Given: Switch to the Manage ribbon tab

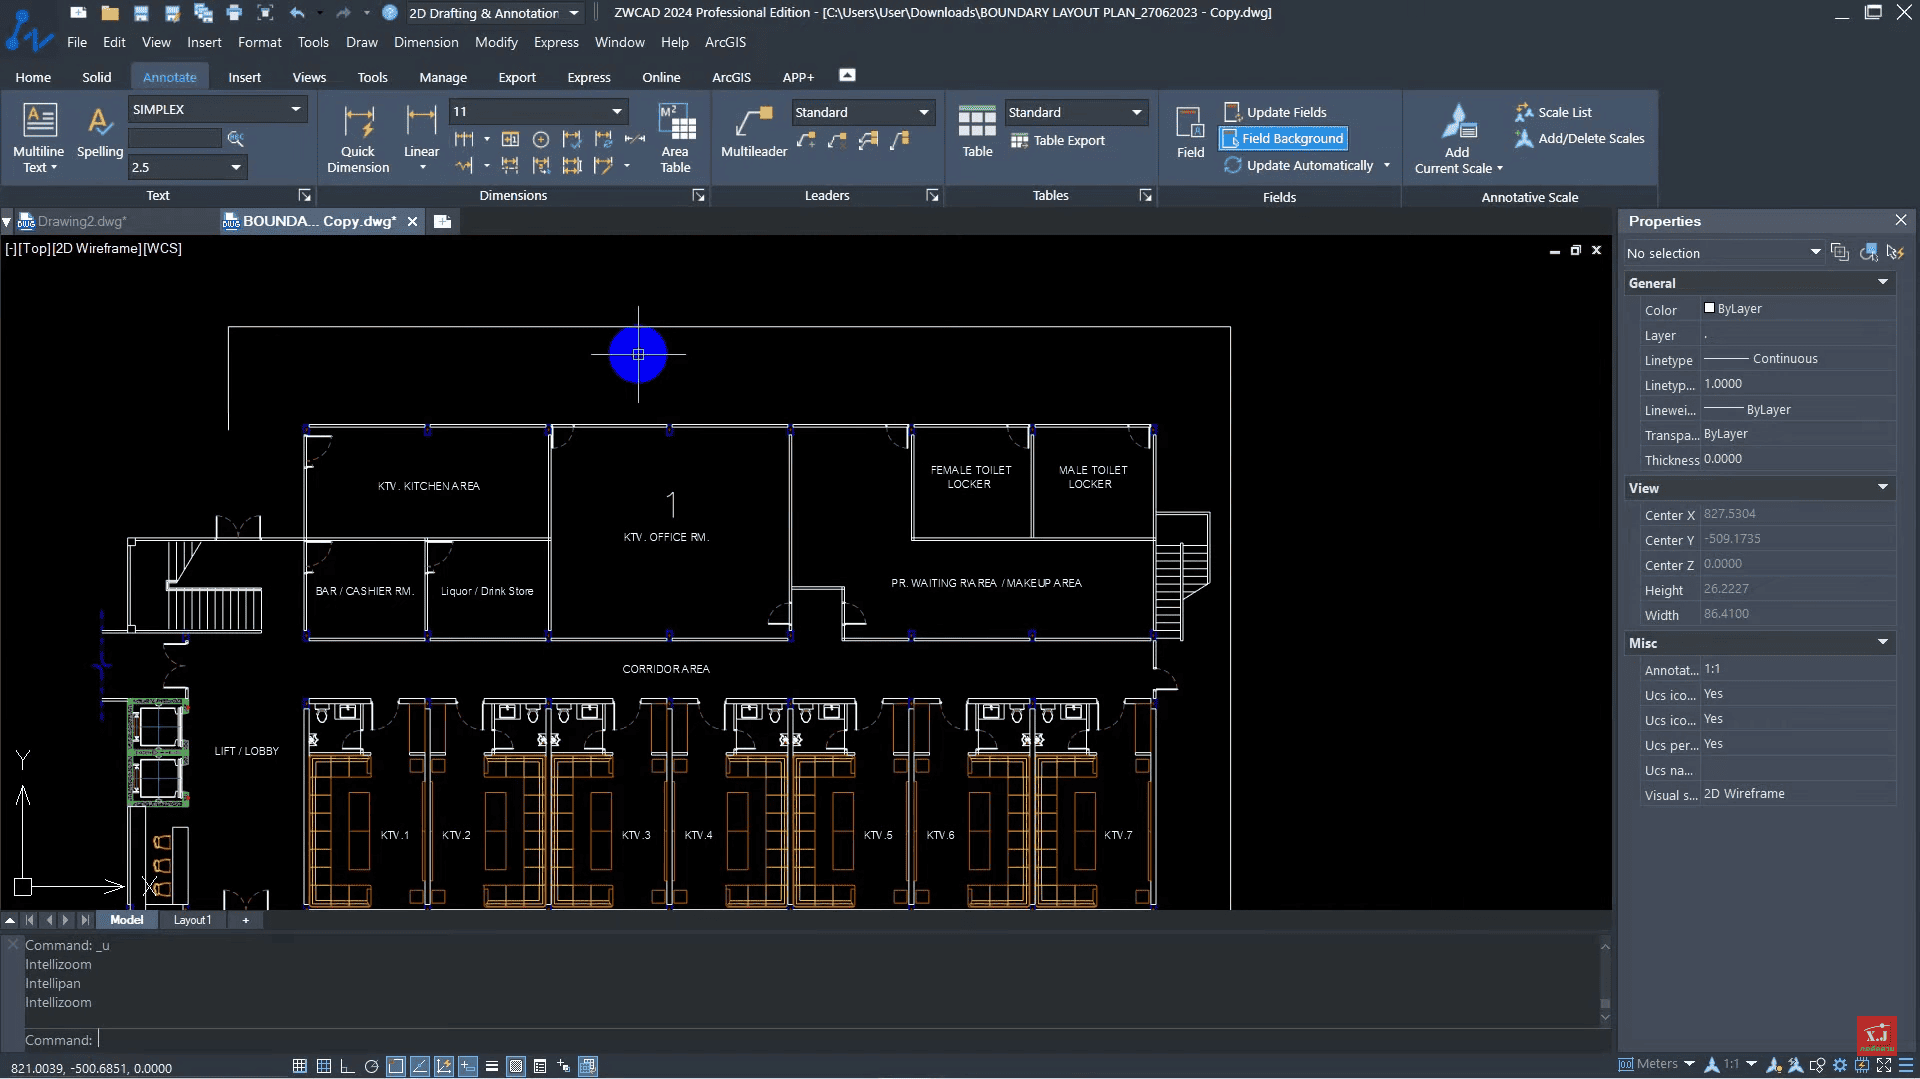Looking at the screenshot, I should point(443,77).
